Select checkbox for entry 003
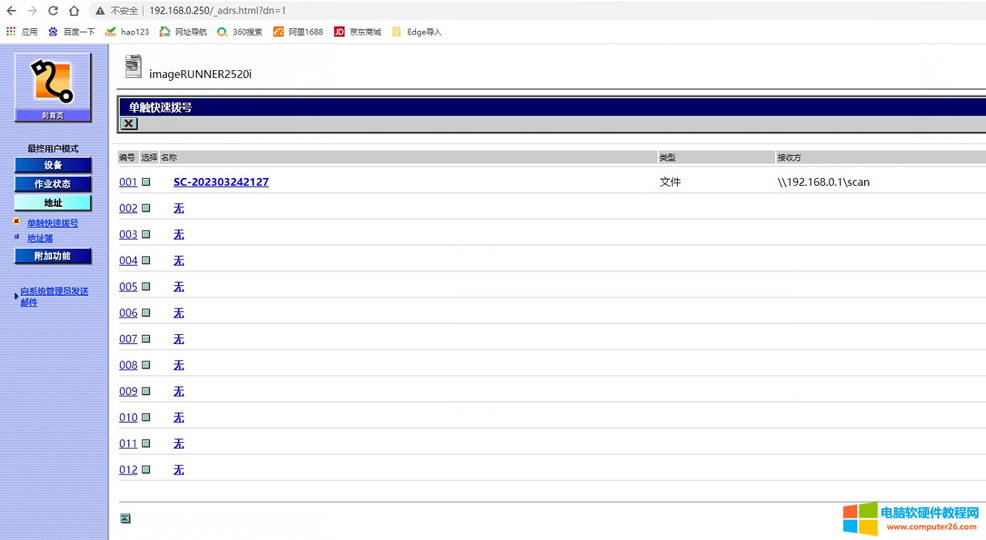Viewport: 986px width, 540px height. coord(146,234)
